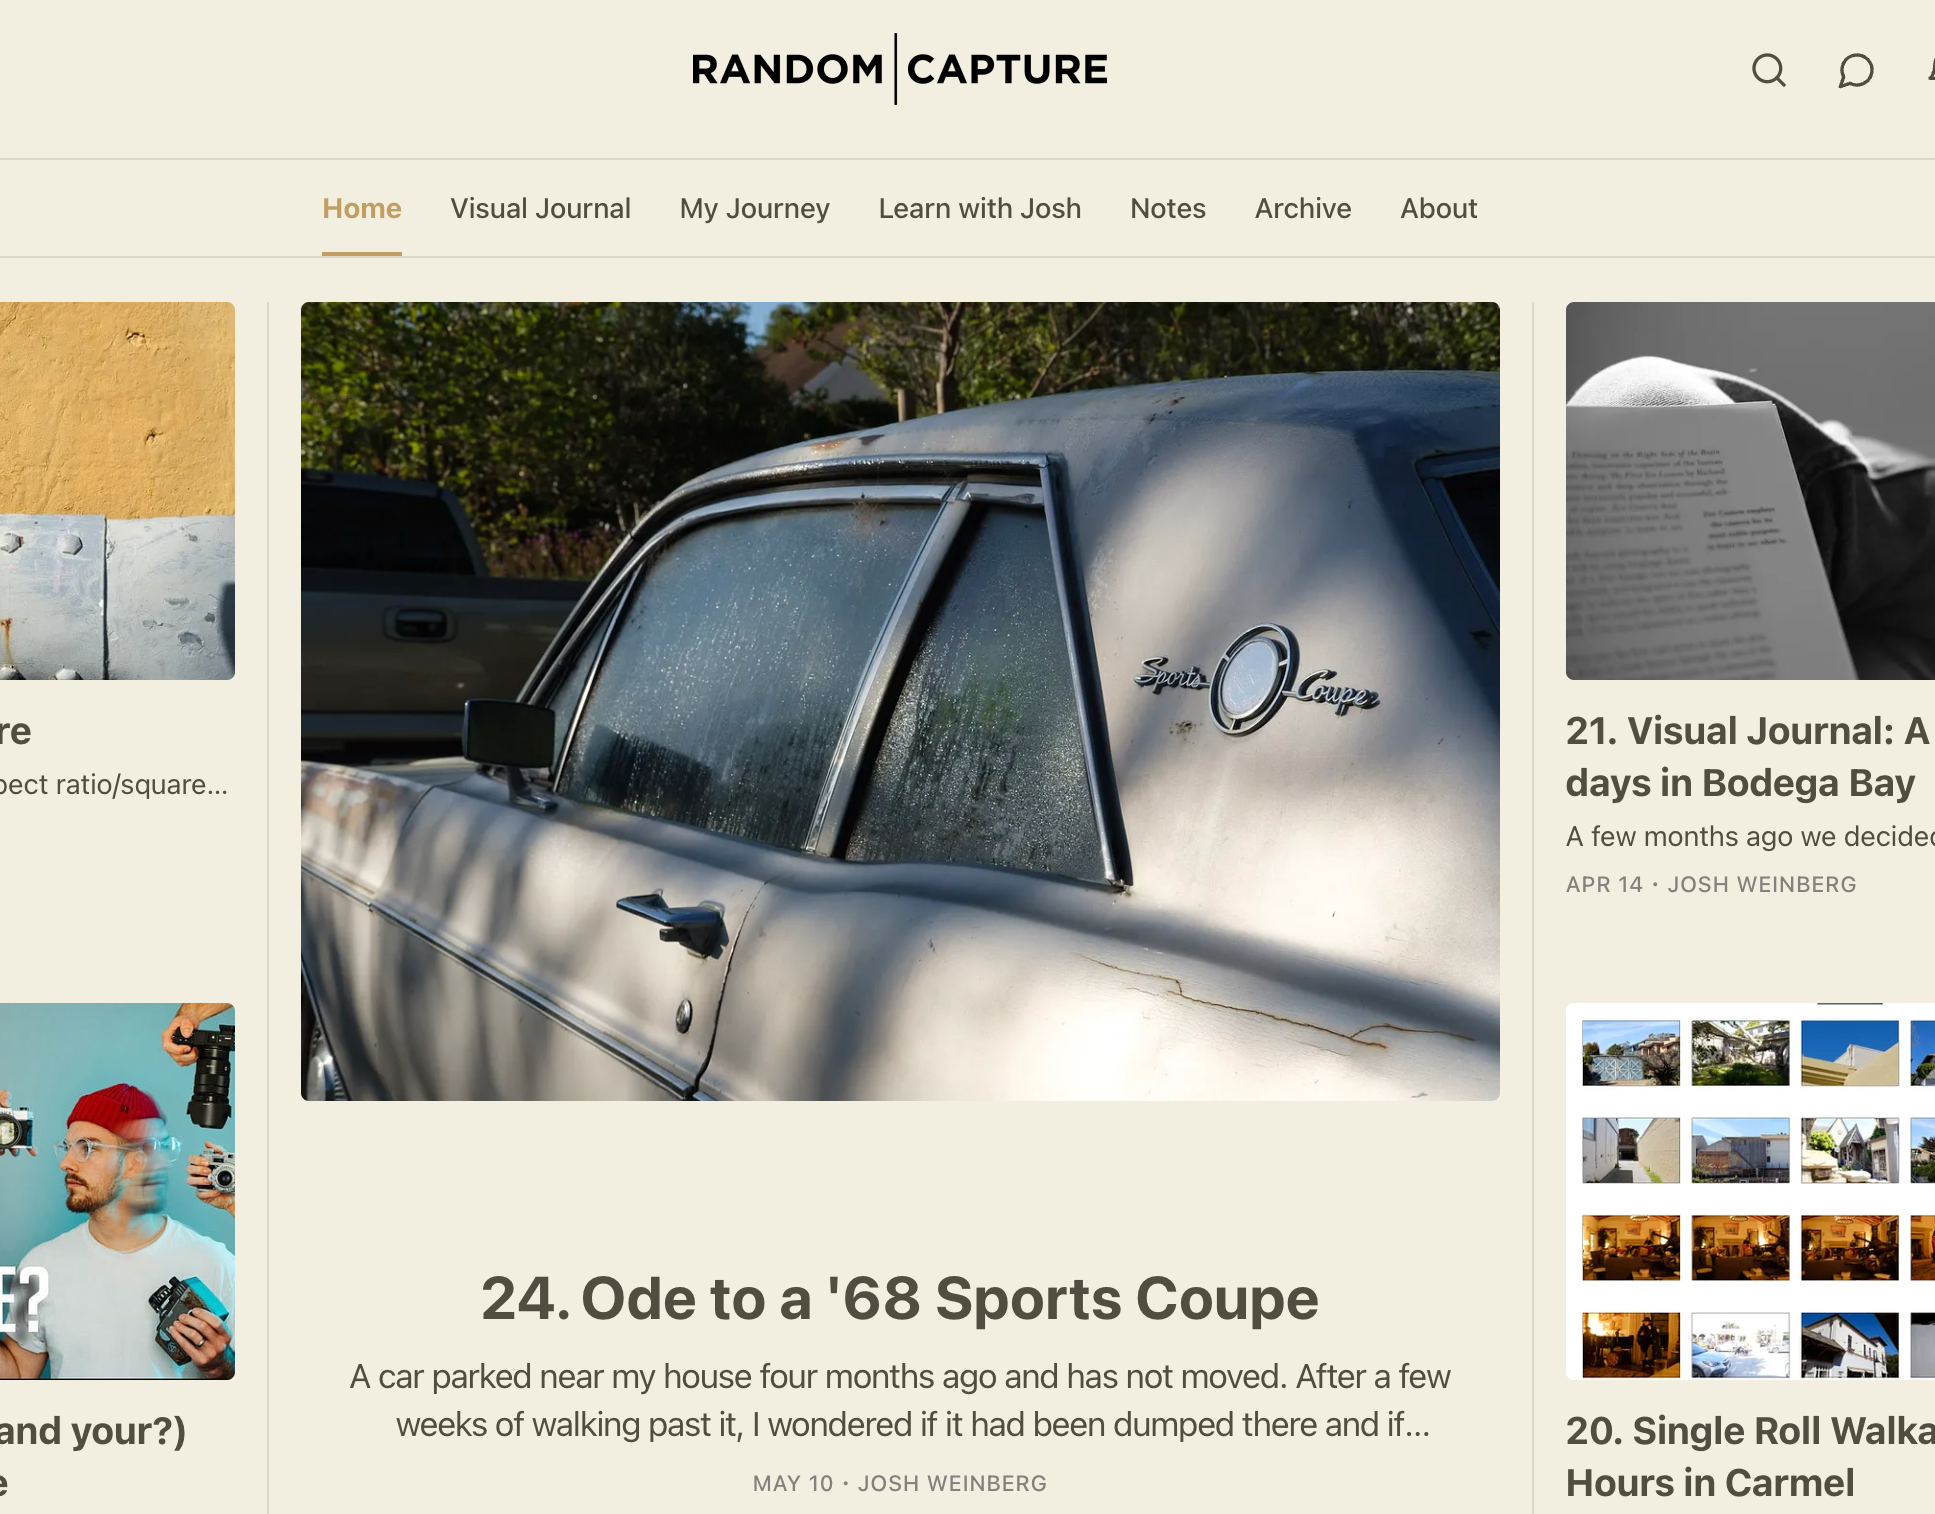
Task: Open 21. Visual Journal Bodega Bay post
Action: click(1748, 757)
